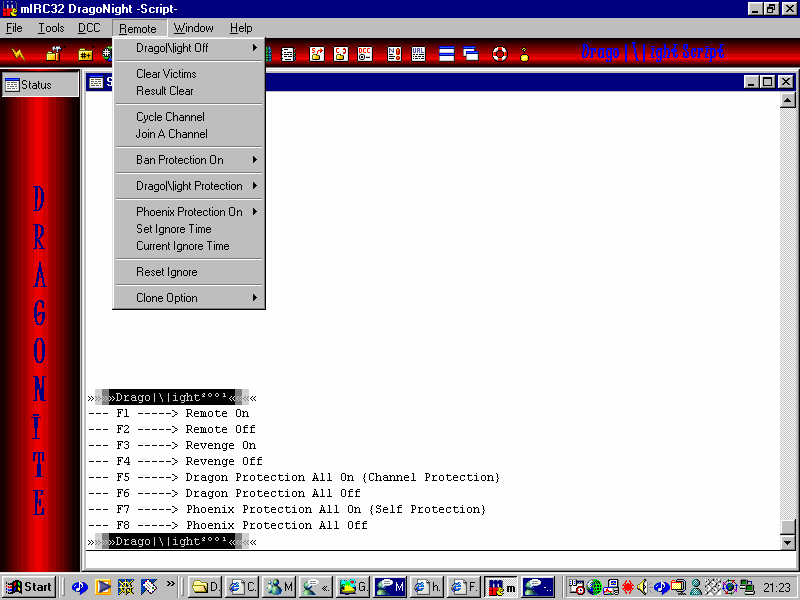Click the Connect lightning bolt icon
Image resolution: width=800 pixels, height=600 pixels.
pyautogui.click(x=18, y=54)
